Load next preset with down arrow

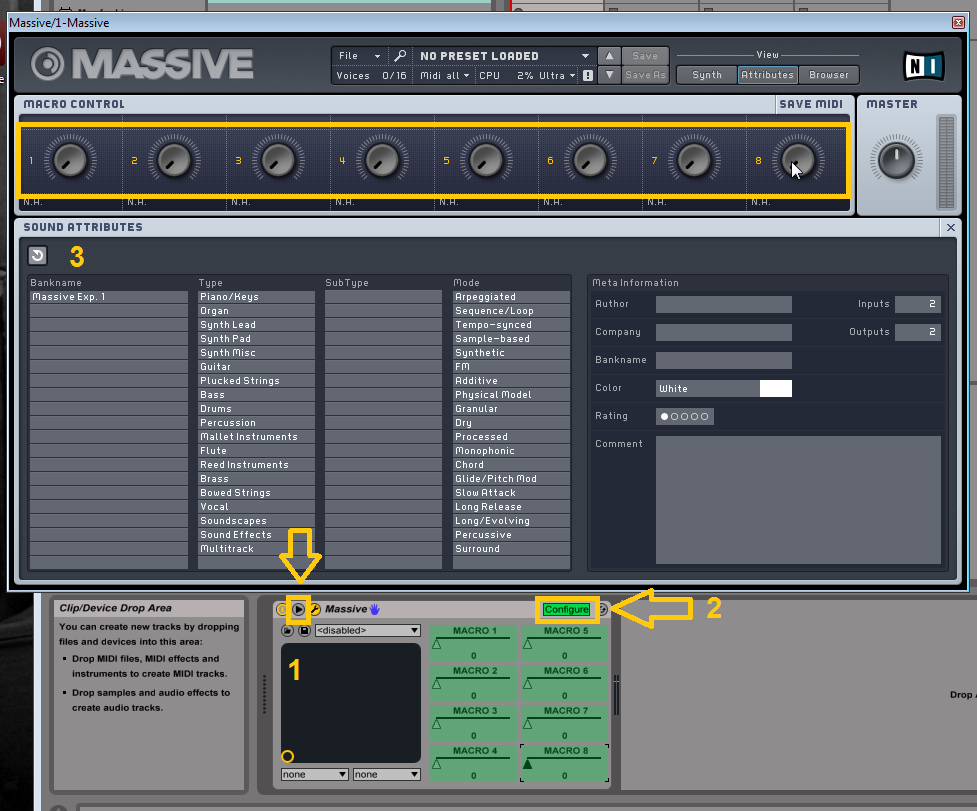pyautogui.click(x=609, y=75)
